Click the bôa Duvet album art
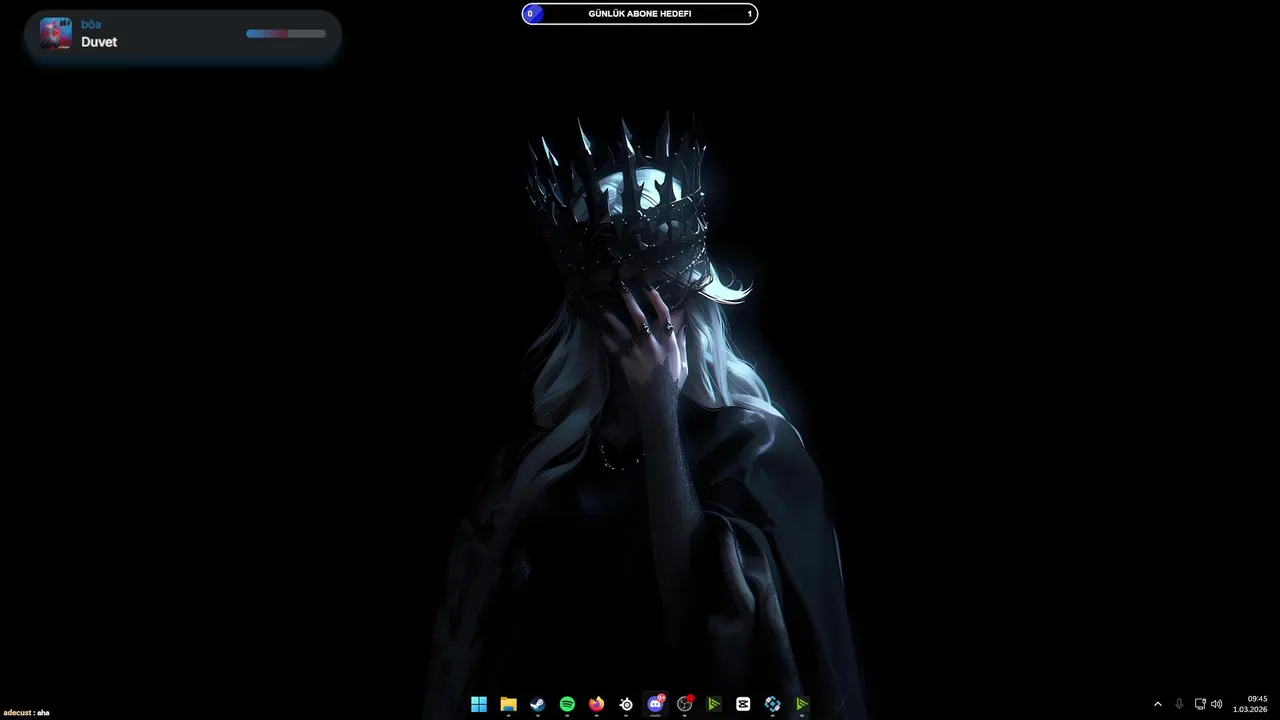The image size is (1280, 720). tap(56, 34)
